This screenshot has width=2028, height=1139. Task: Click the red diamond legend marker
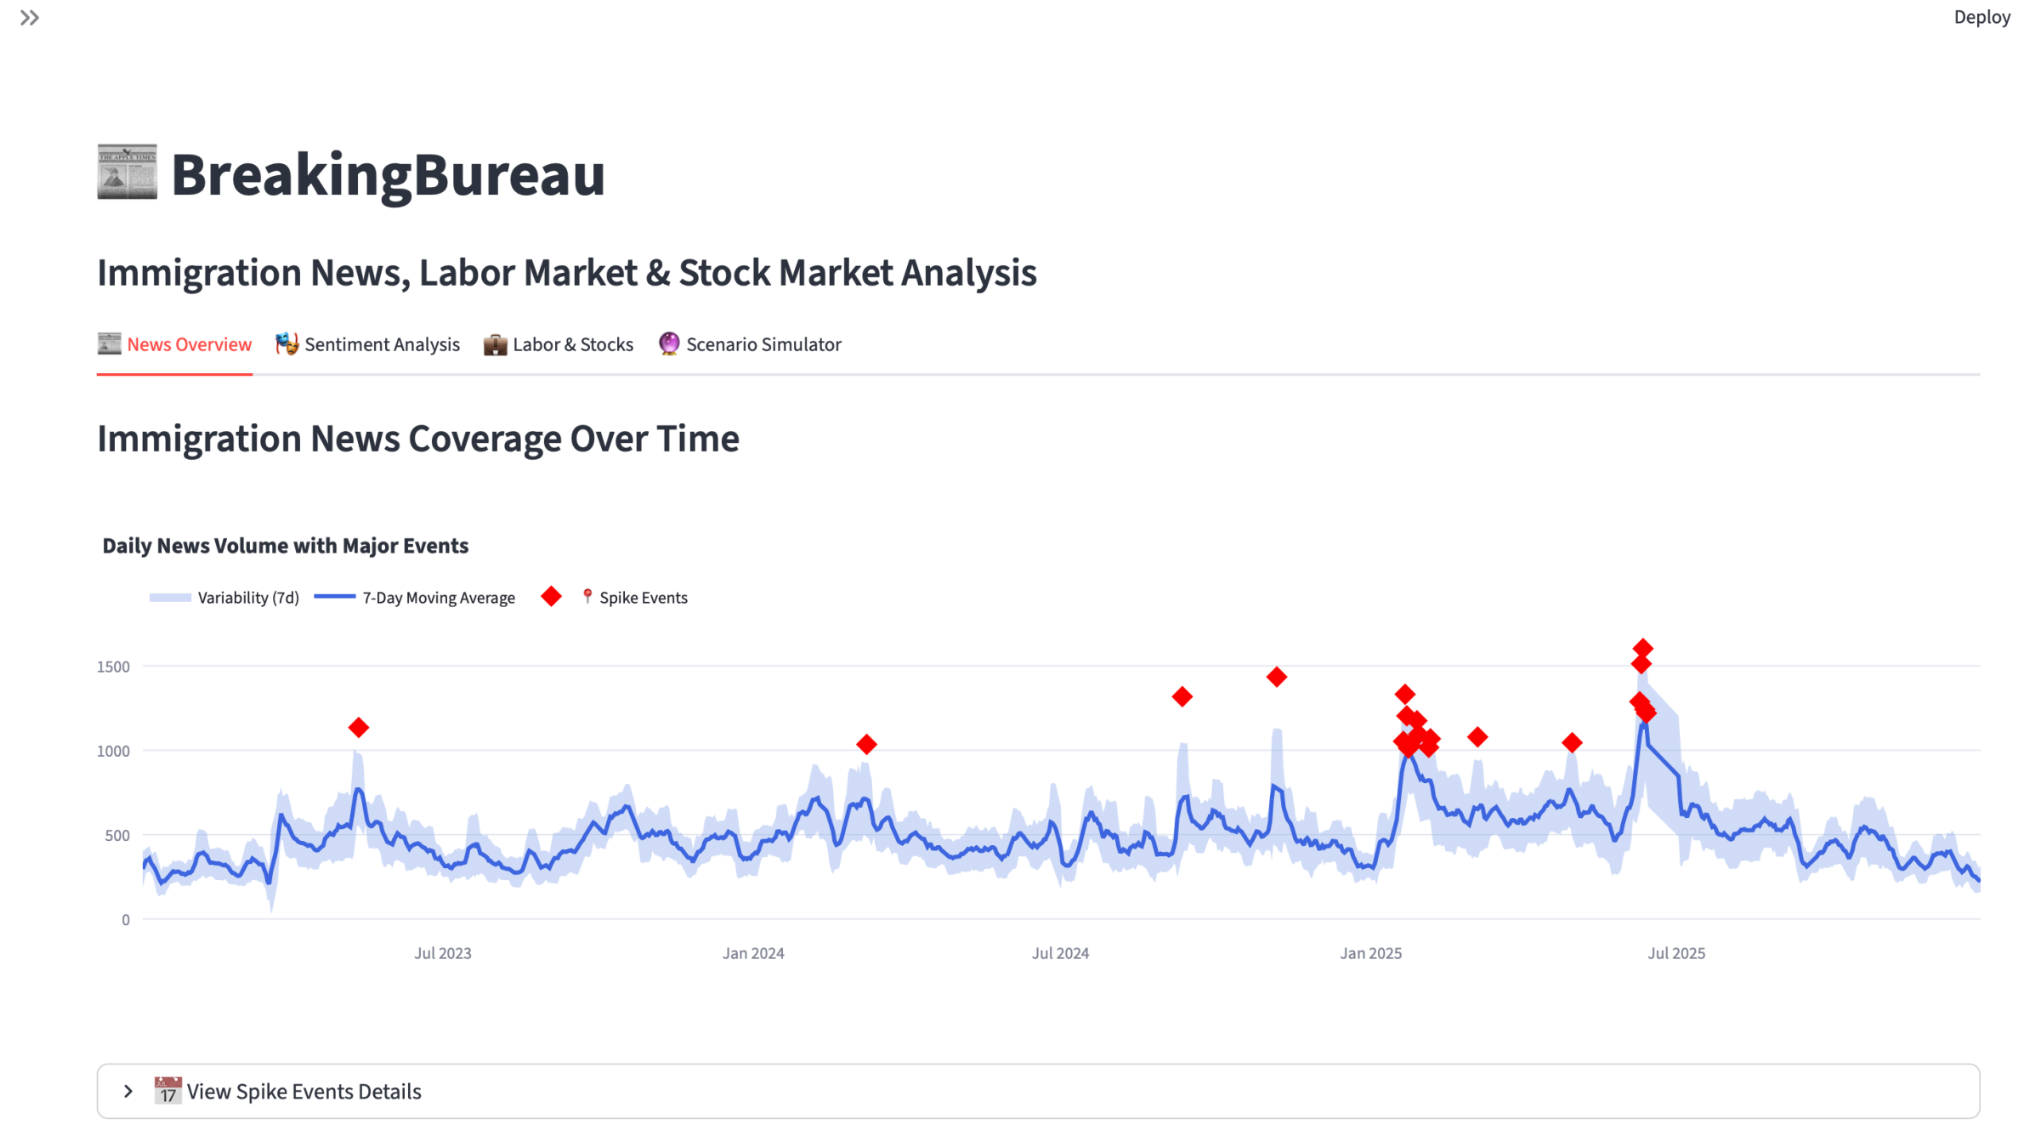click(x=551, y=597)
